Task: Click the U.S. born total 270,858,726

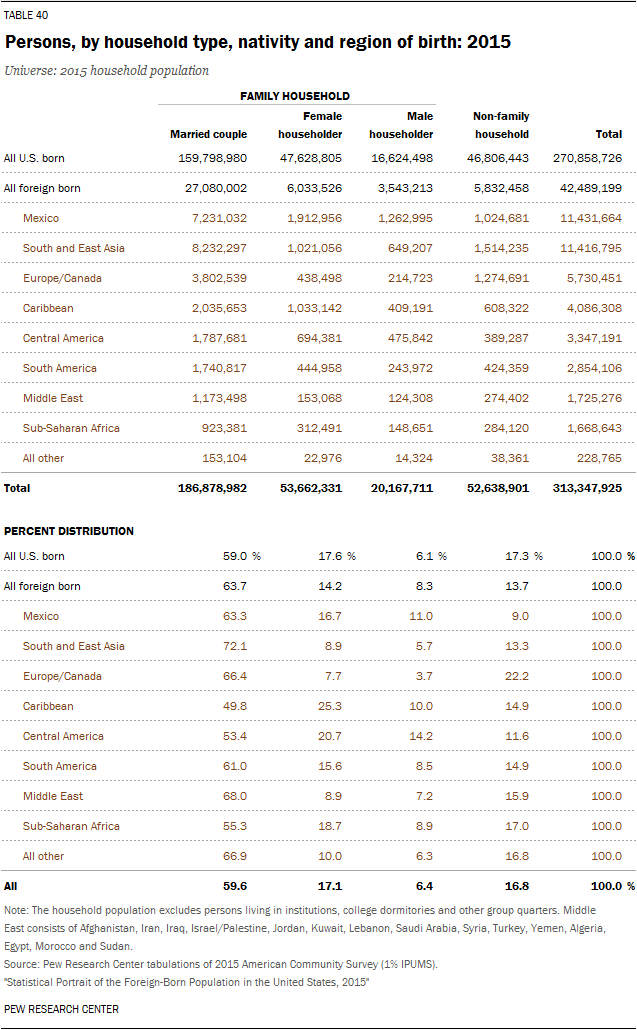Action: point(587,158)
